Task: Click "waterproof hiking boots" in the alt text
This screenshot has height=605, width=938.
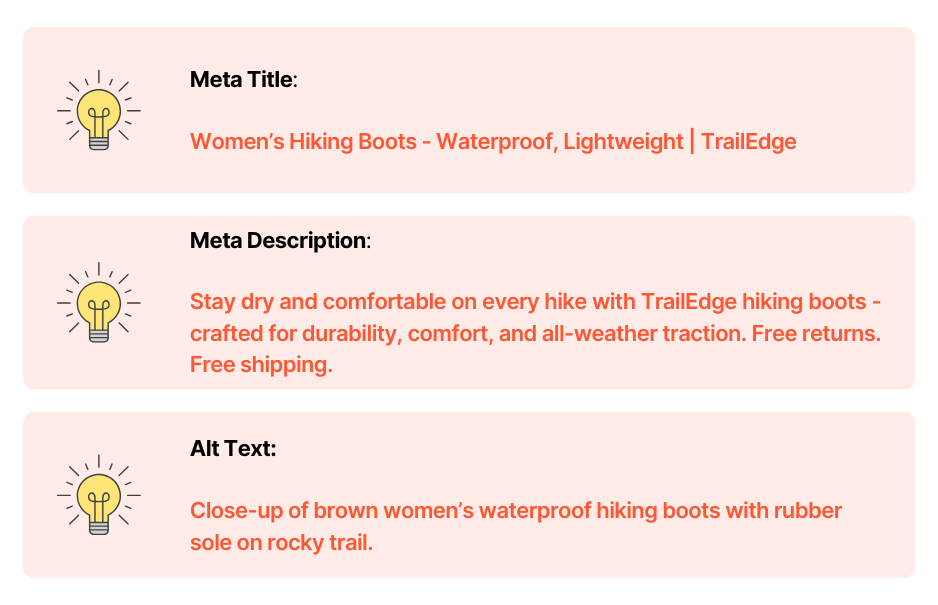Action: 599,511
